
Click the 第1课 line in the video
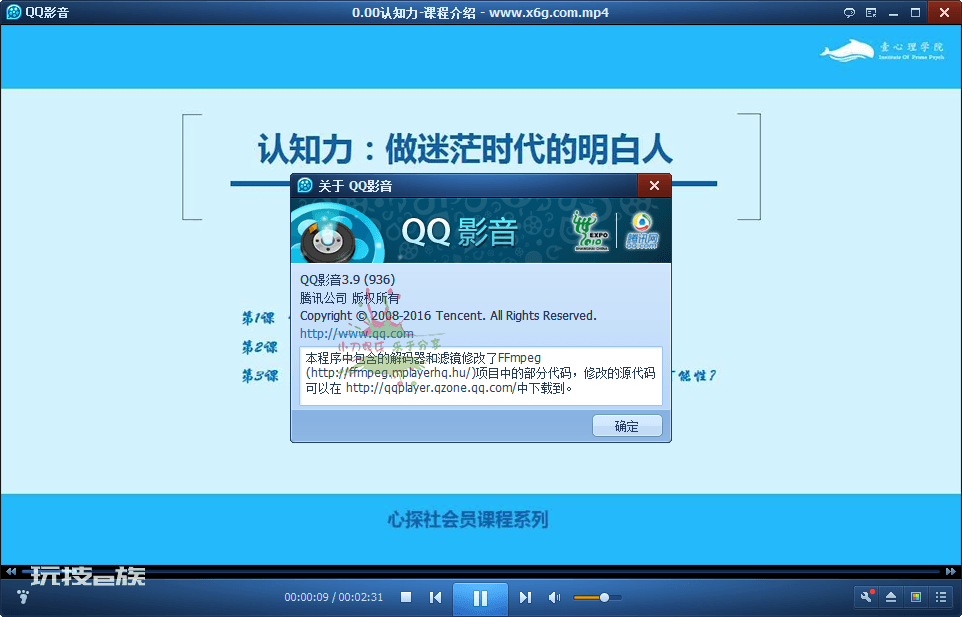258,318
